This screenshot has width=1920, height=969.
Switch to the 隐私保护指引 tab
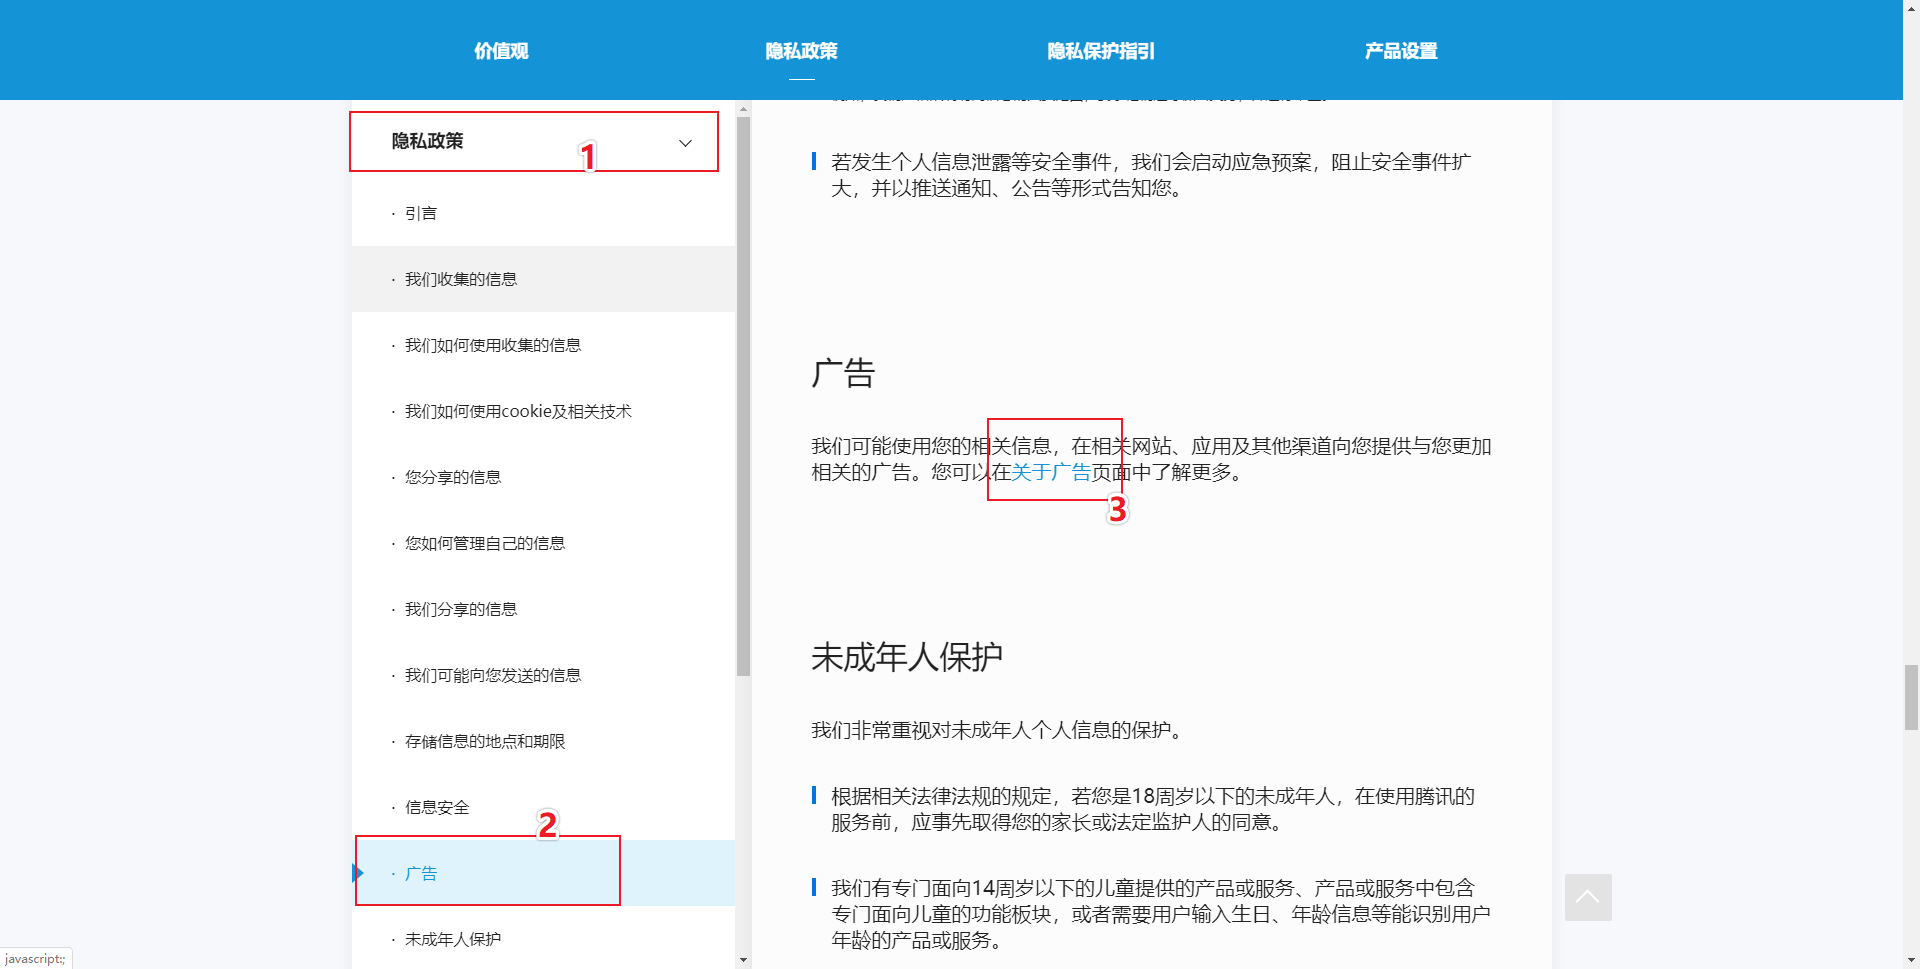tap(1101, 51)
